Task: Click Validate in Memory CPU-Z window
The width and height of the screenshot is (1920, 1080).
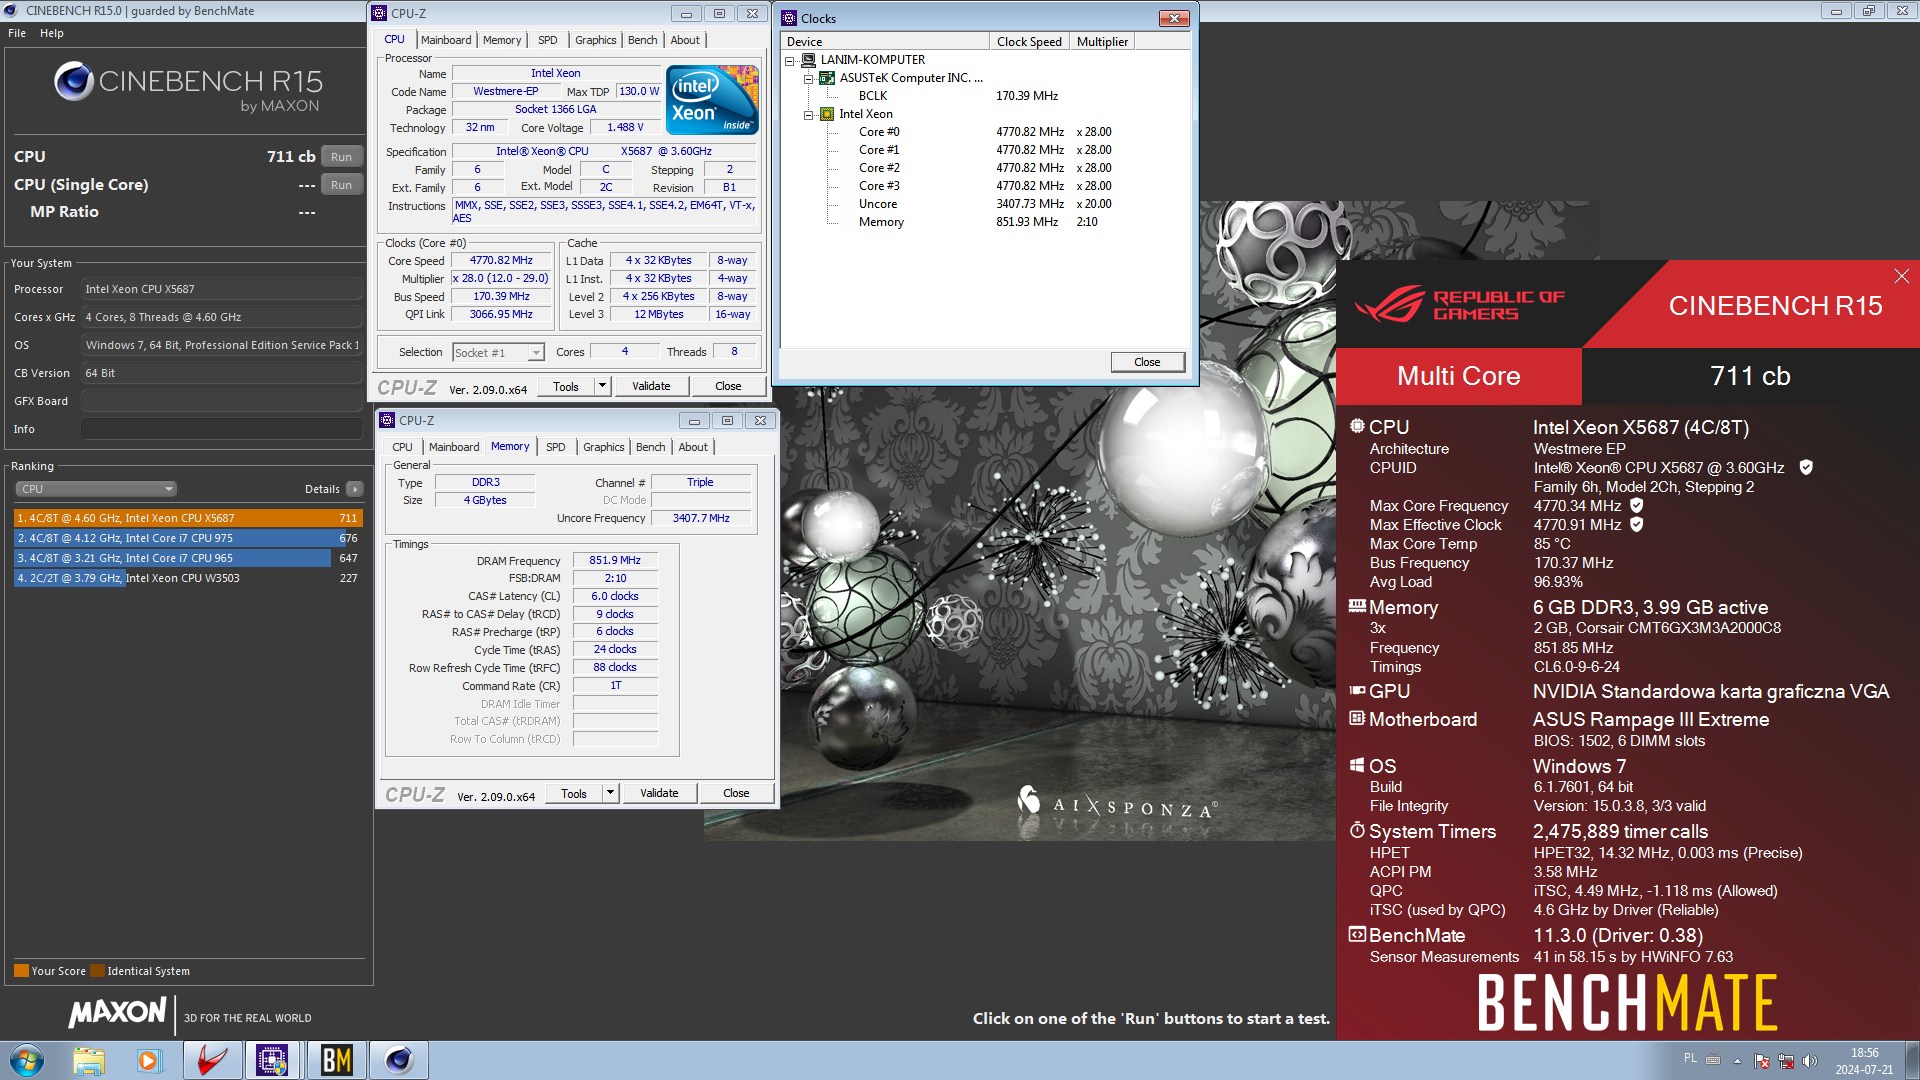Action: 659,793
